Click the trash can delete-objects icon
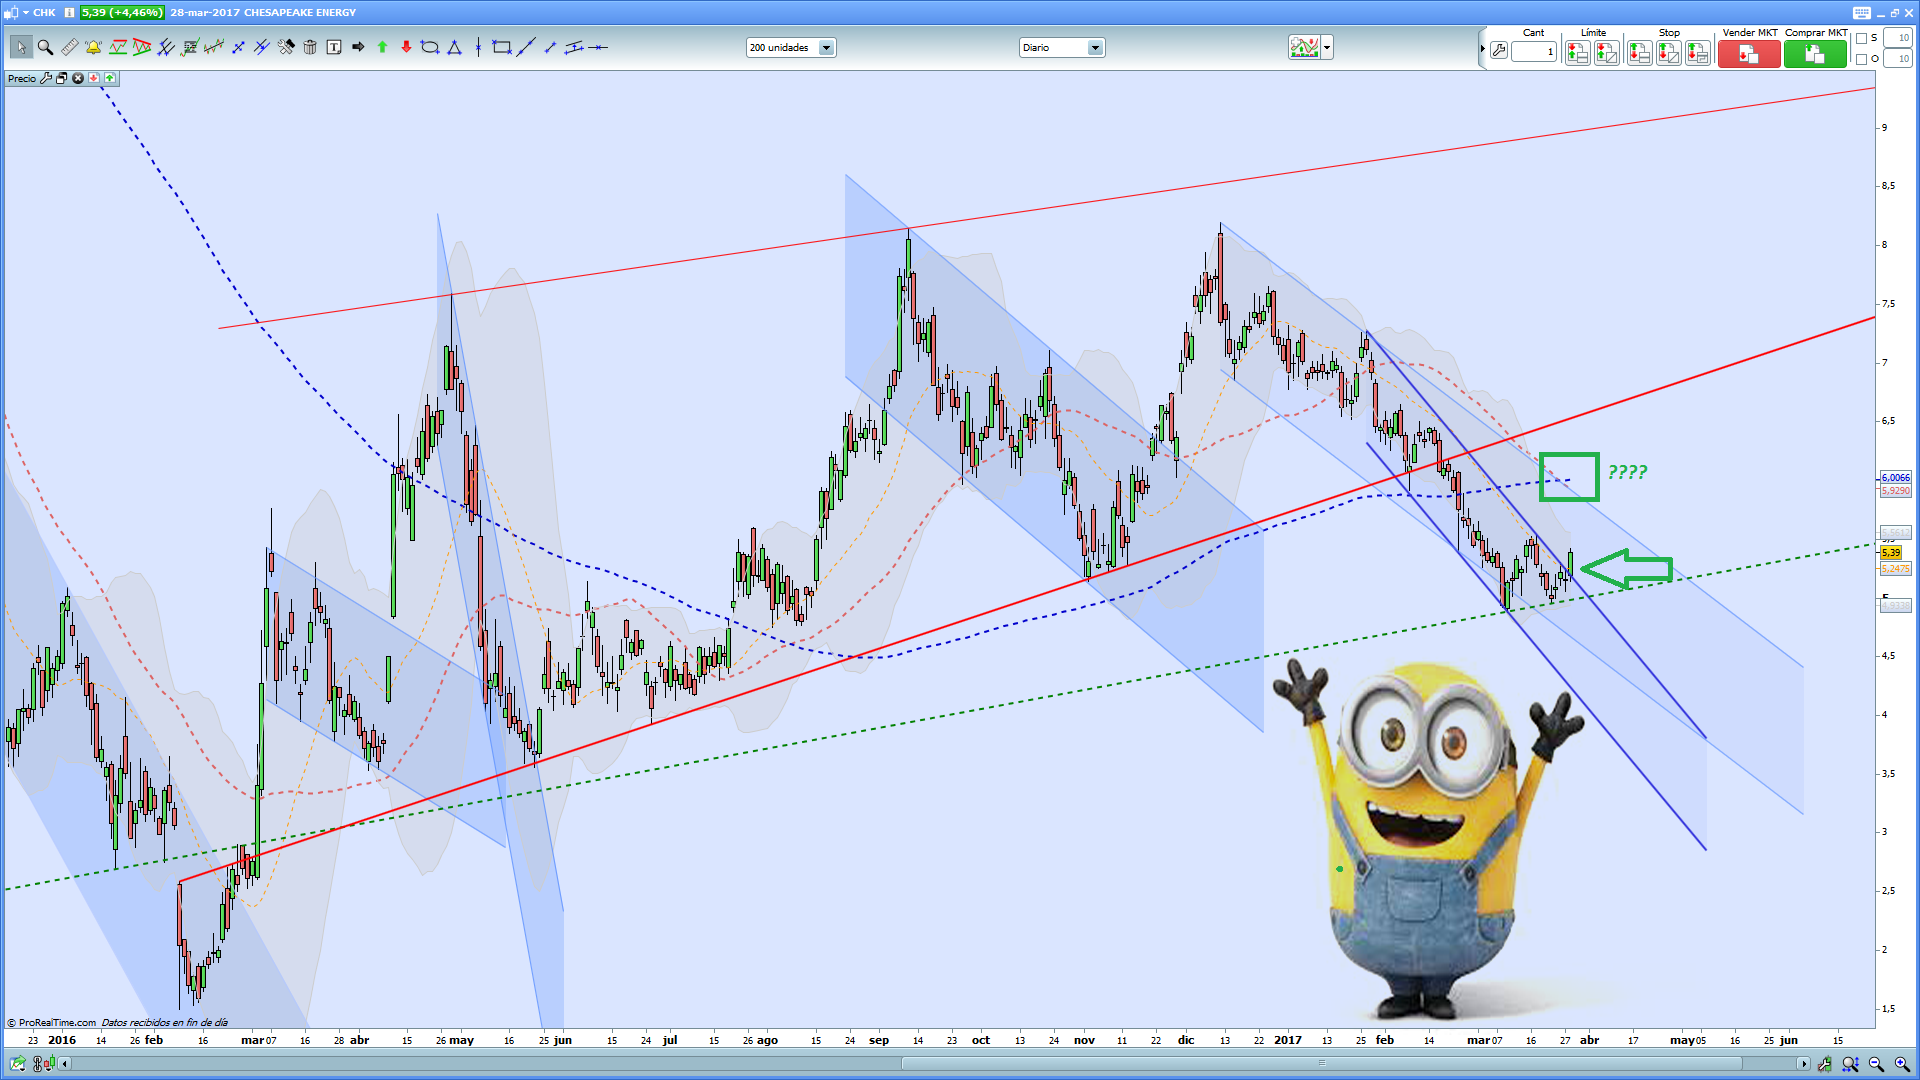Screen dimensions: 1920x1080 (310, 47)
